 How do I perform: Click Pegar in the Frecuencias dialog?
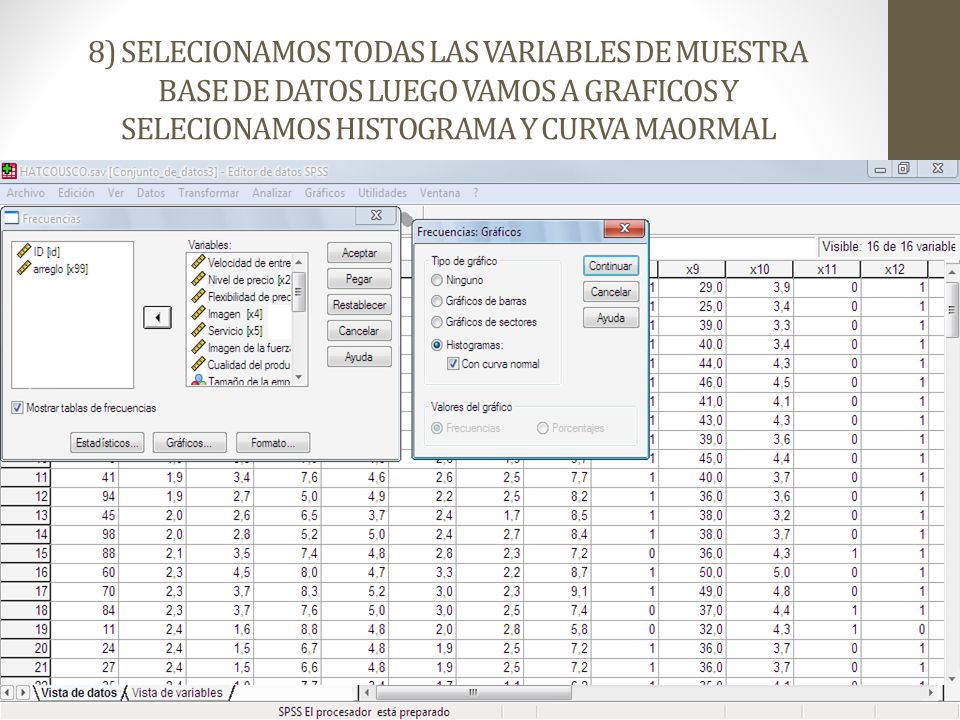359,279
